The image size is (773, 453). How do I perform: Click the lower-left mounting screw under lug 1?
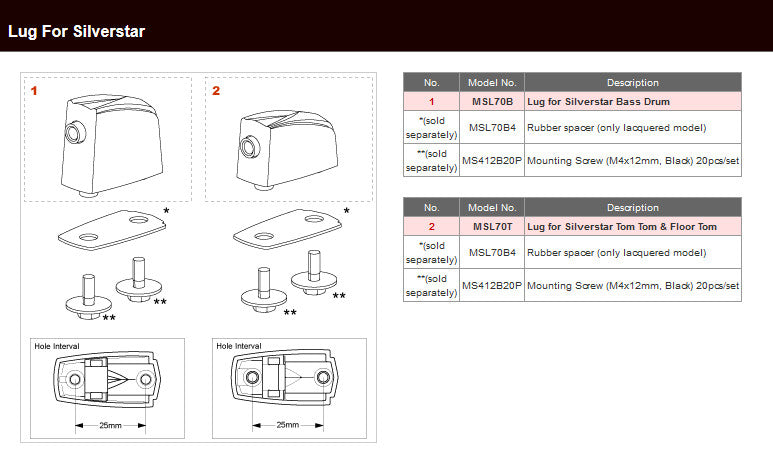point(89,297)
